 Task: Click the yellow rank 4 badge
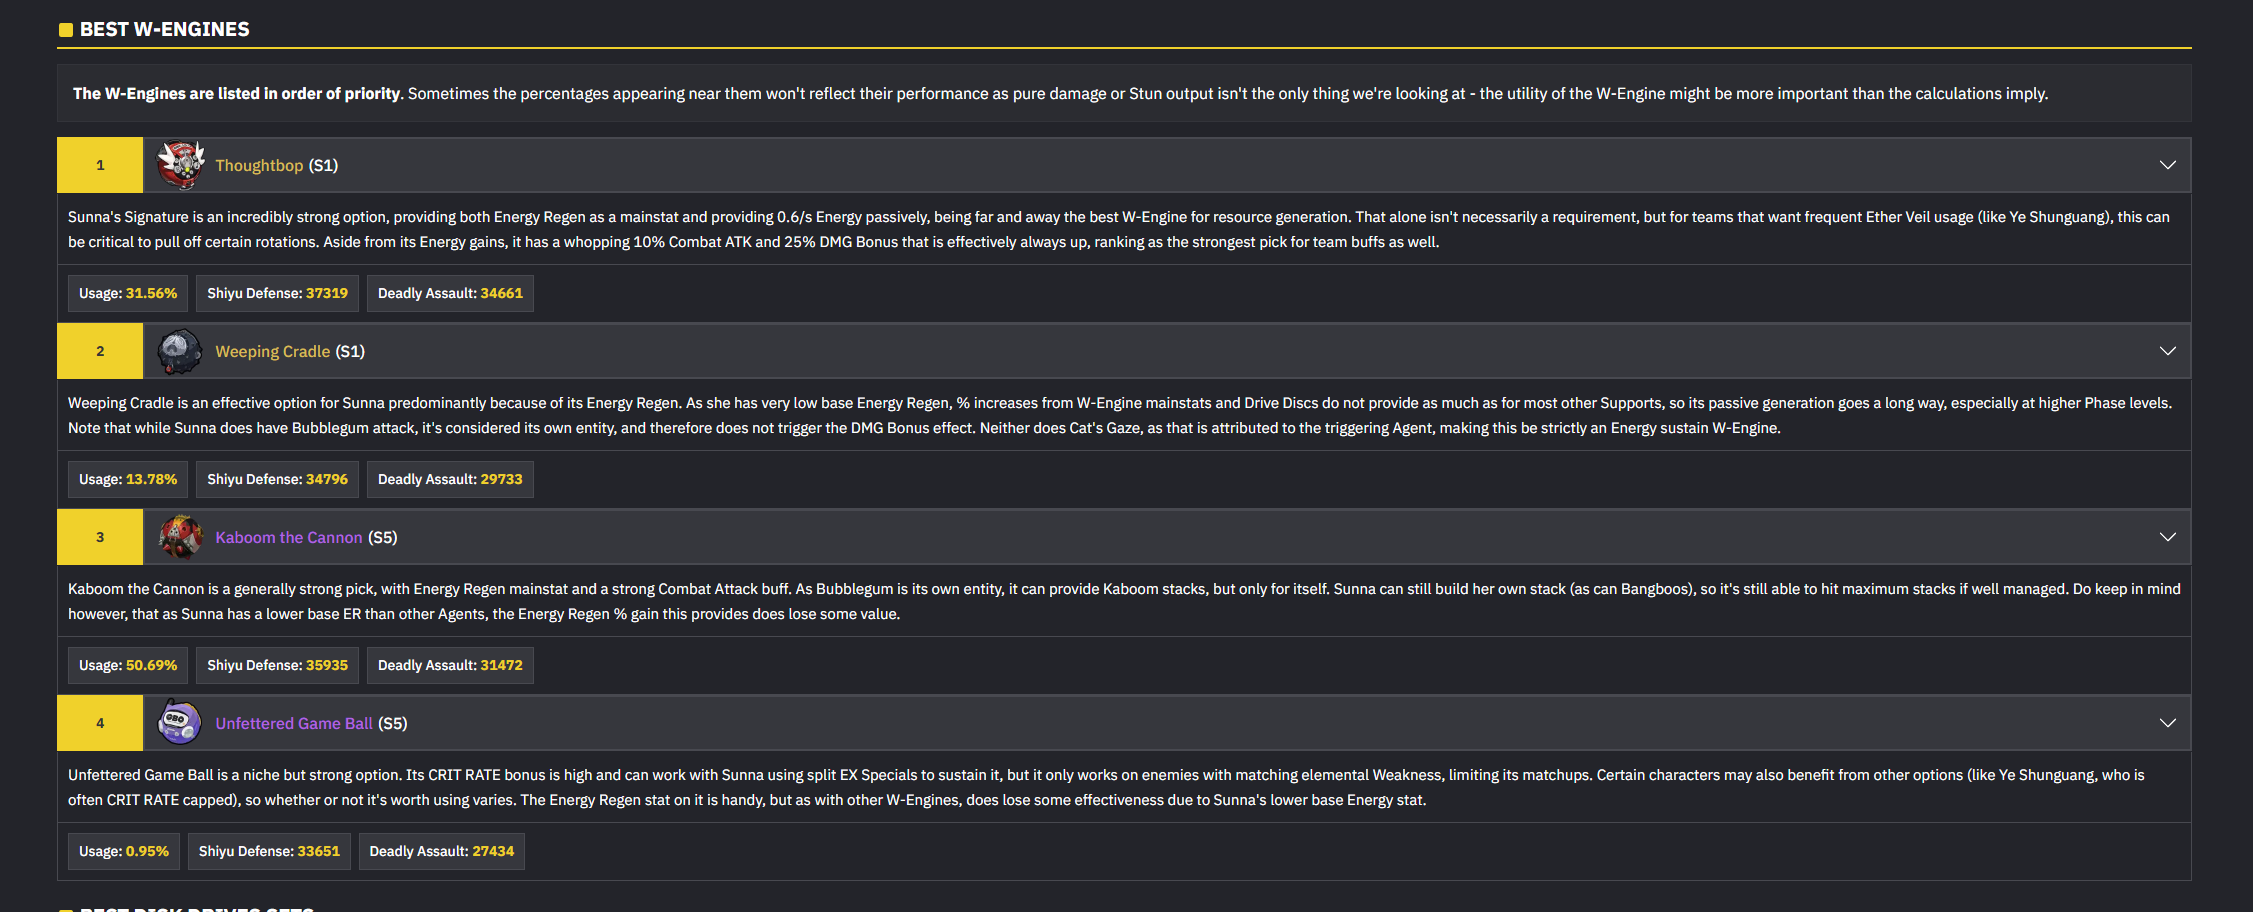(x=100, y=723)
